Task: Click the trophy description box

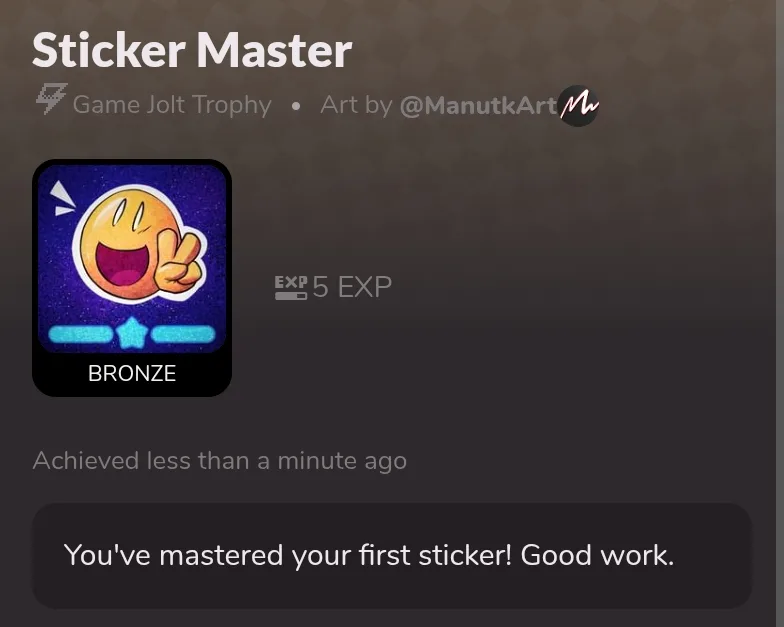Action: click(392, 556)
